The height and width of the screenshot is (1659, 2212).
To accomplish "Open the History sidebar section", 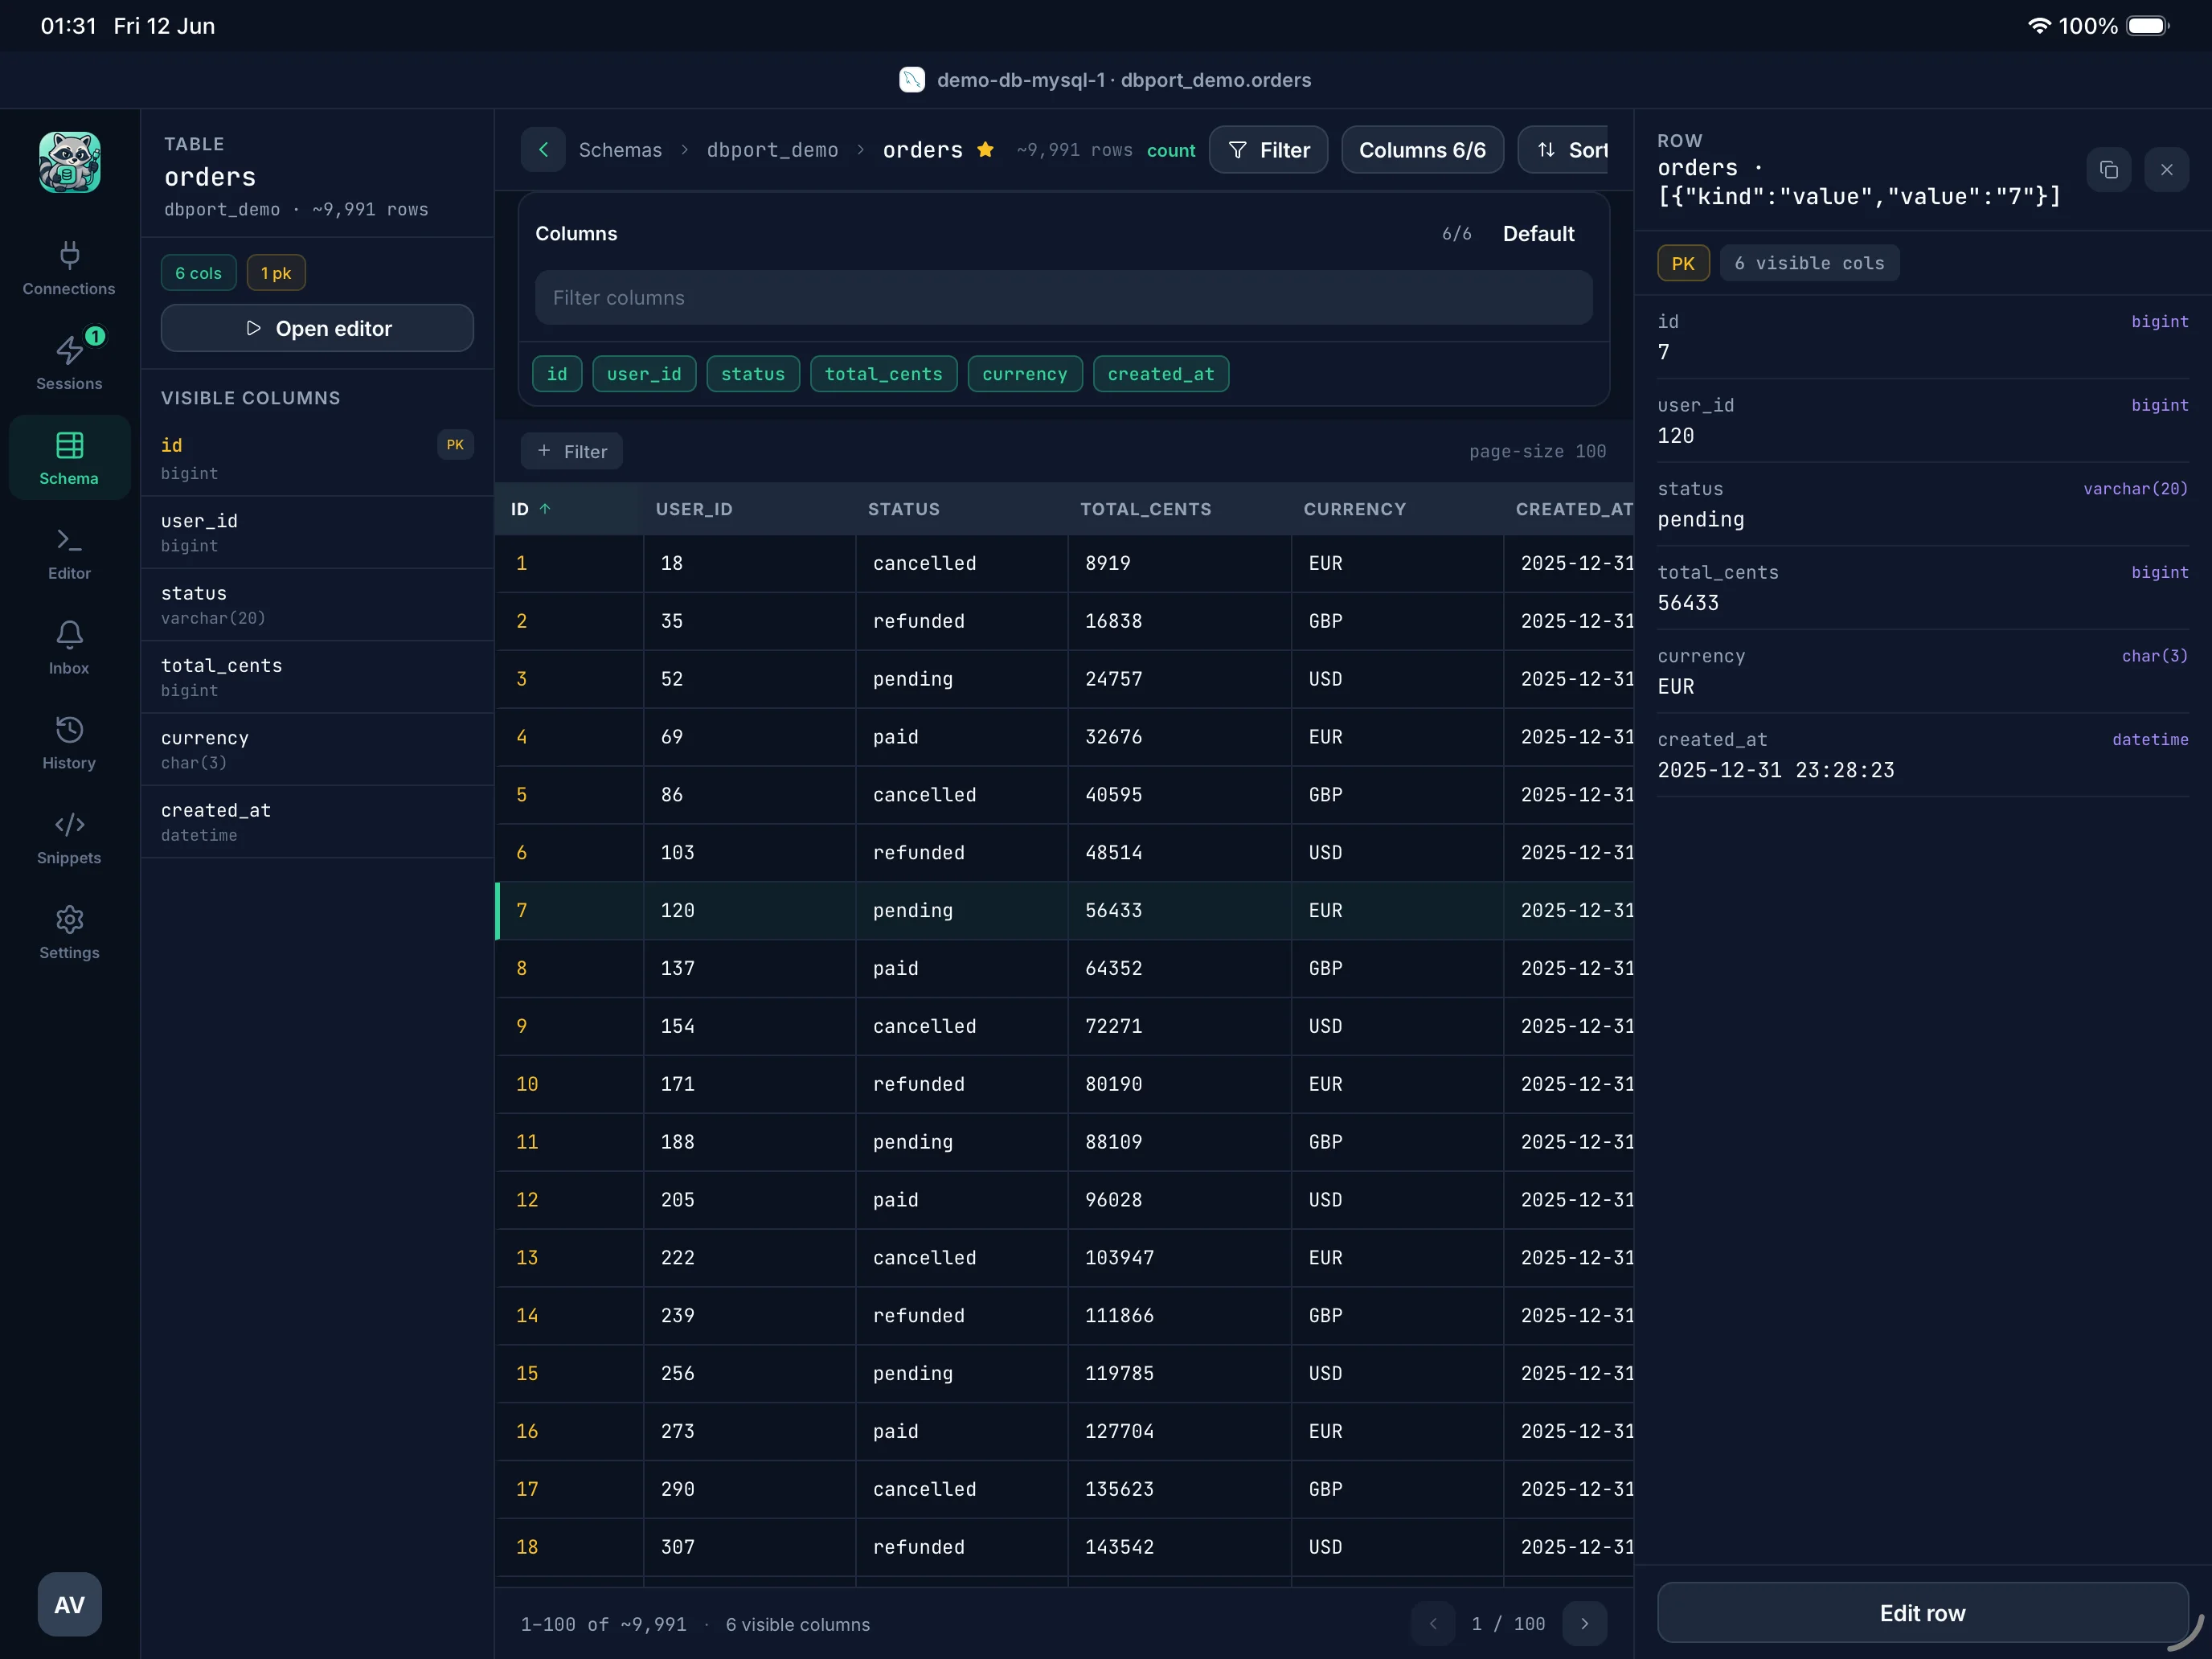I will point(69,743).
